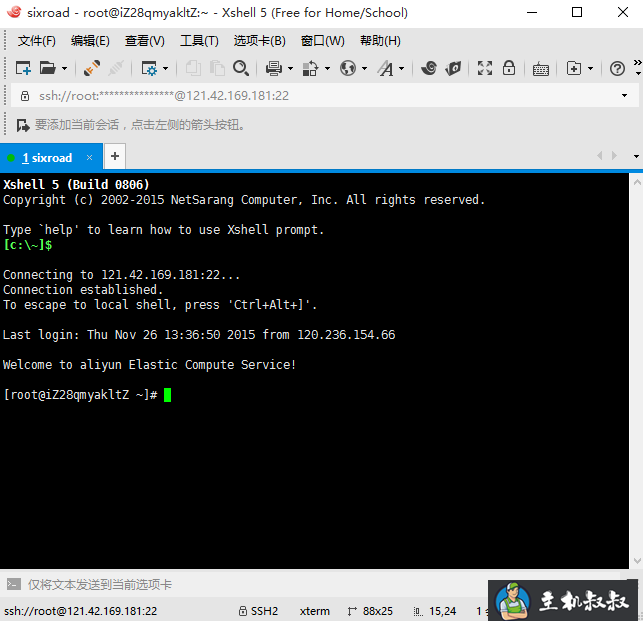Click the Paste icon in toolbar

[x=217, y=68]
